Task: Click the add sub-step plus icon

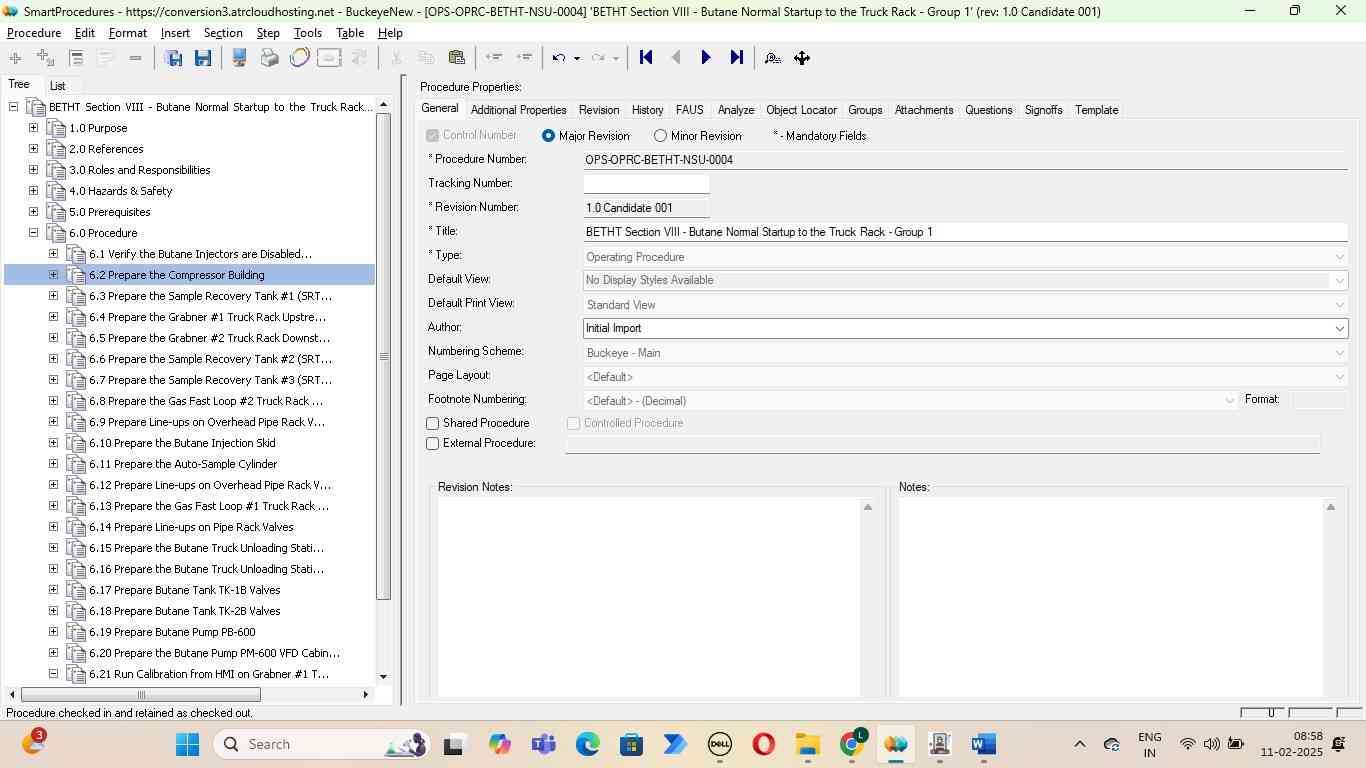Action: pyautogui.click(x=45, y=58)
